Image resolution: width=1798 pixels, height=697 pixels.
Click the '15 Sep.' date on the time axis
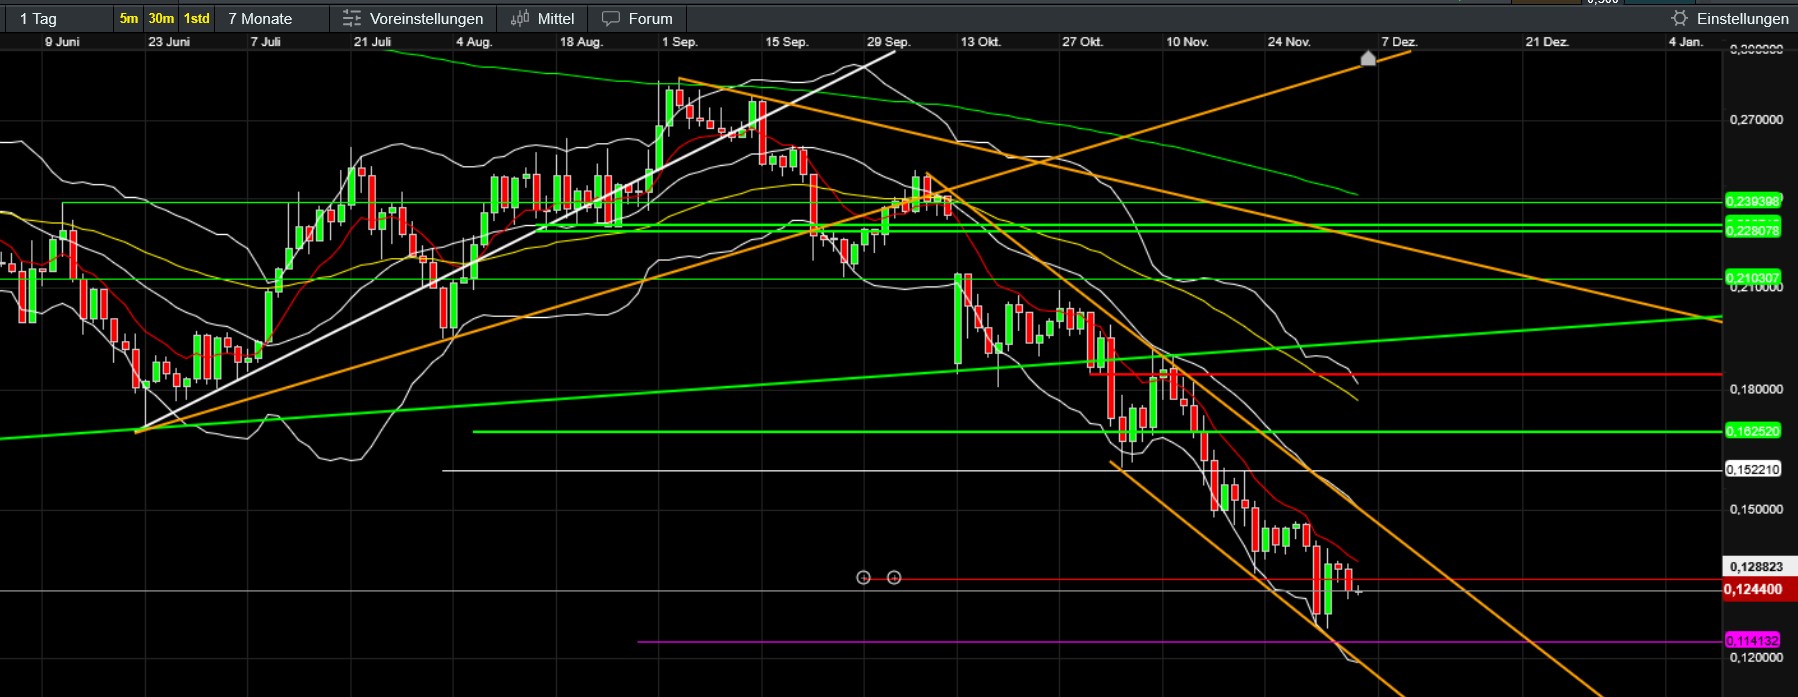(x=786, y=42)
